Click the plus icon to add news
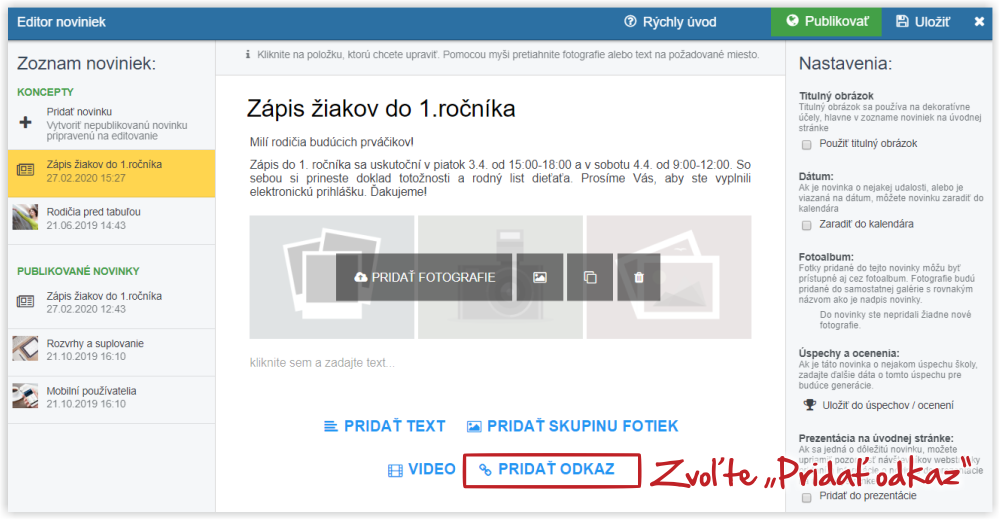1000x520 pixels. (26, 123)
